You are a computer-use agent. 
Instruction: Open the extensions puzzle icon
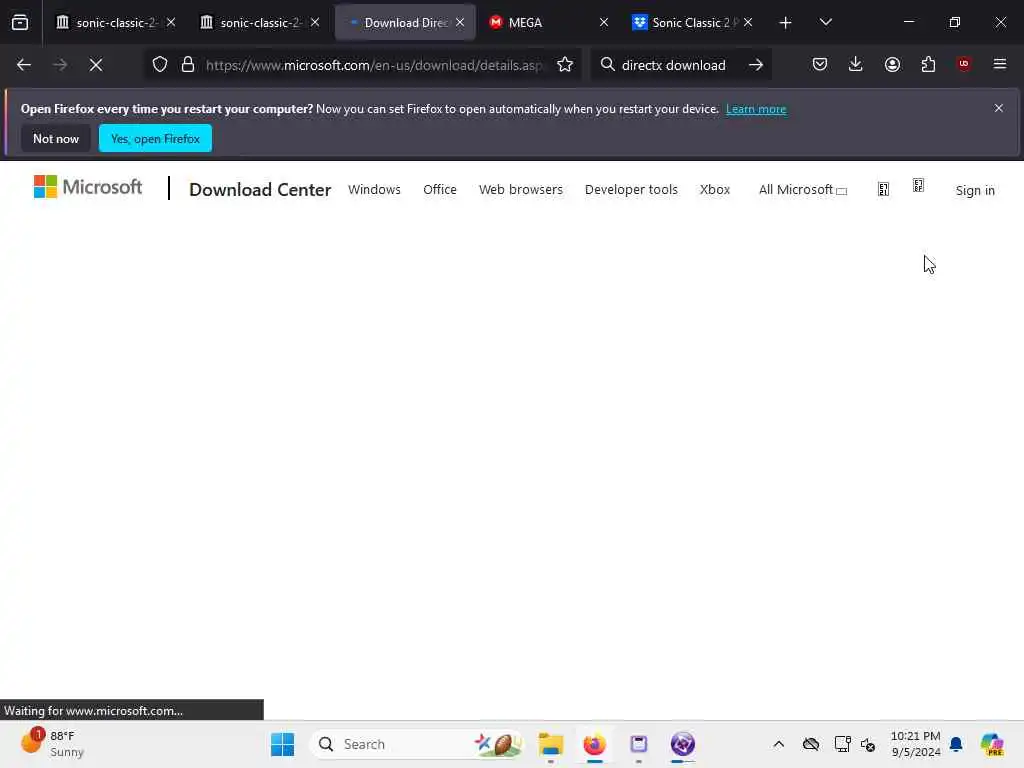928,64
